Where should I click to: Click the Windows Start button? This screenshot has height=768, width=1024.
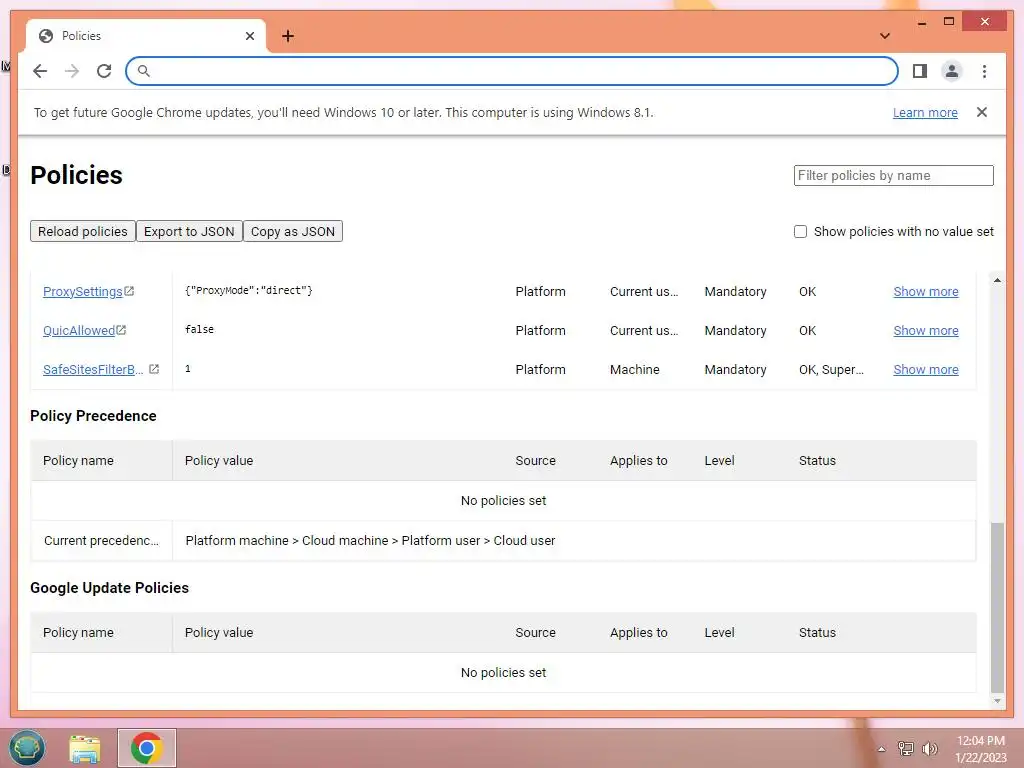tap(27, 748)
